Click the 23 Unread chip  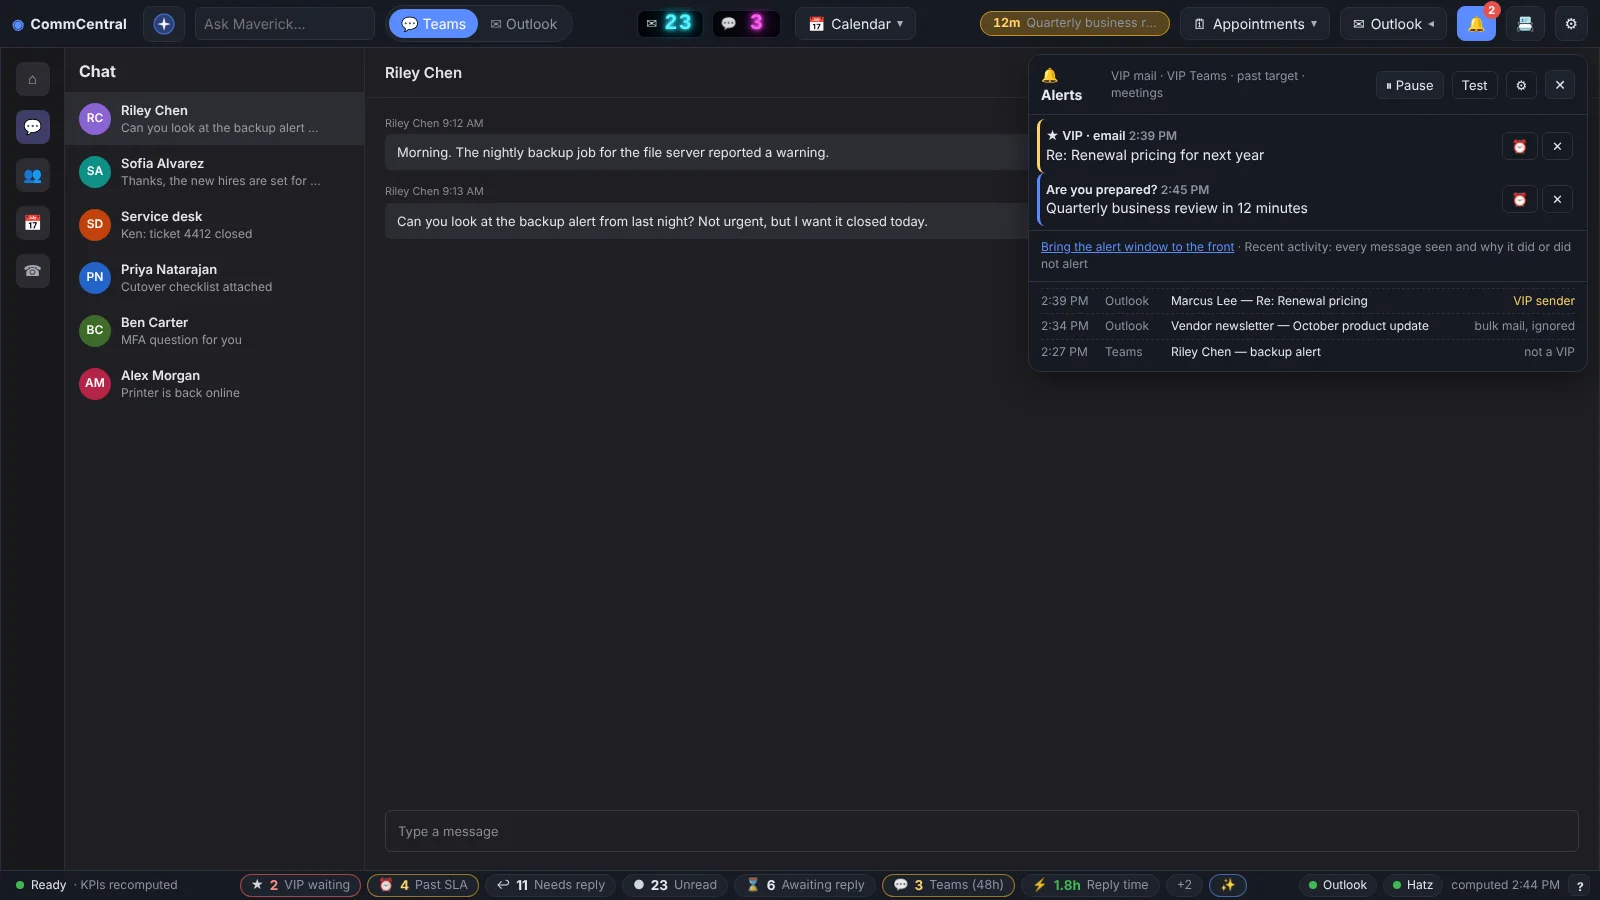pos(675,885)
